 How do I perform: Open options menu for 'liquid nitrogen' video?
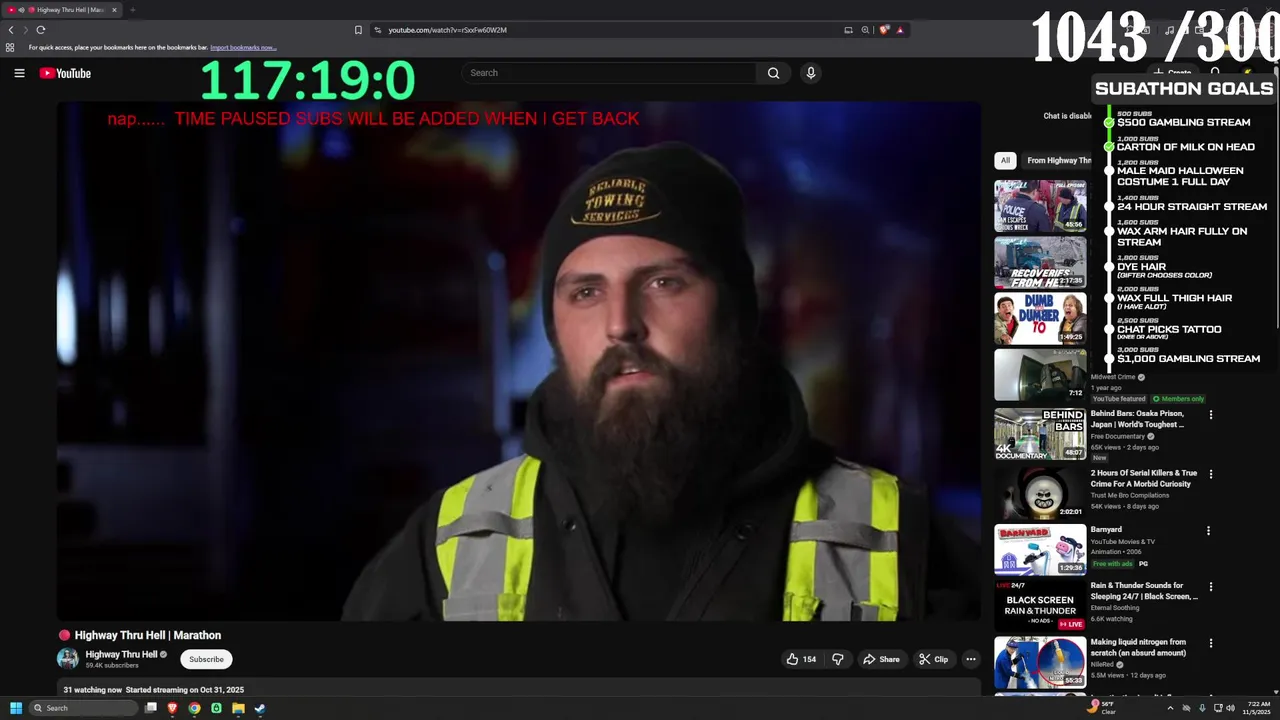(x=1211, y=644)
